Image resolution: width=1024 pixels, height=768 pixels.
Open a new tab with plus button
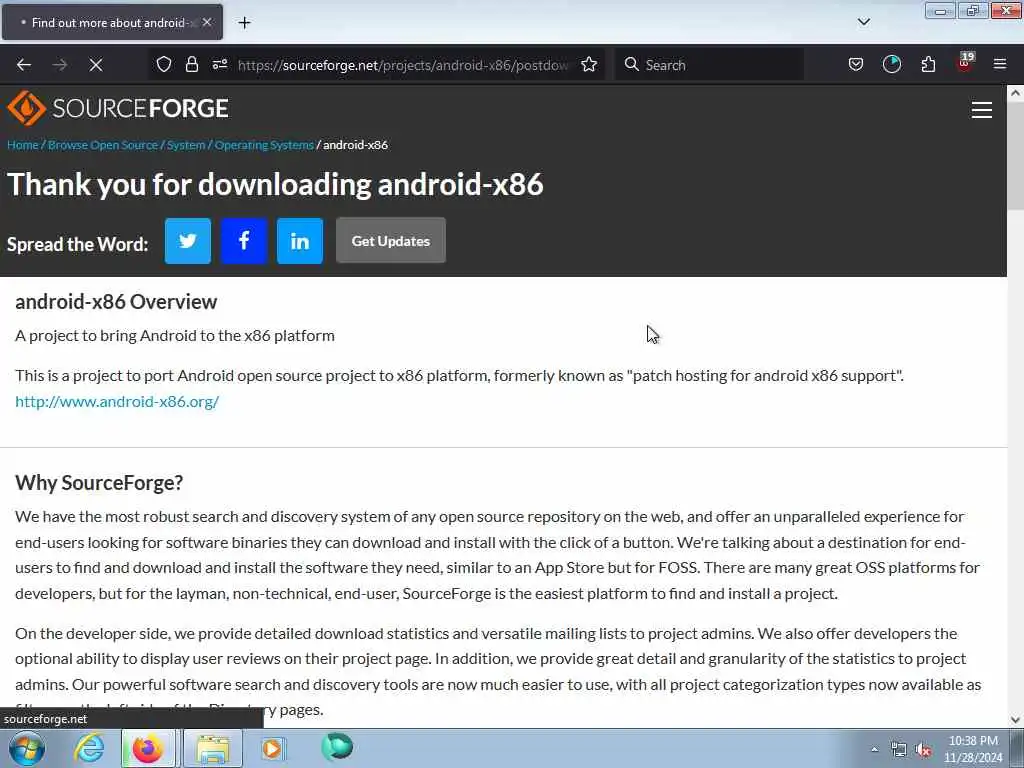(x=244, y=23)
